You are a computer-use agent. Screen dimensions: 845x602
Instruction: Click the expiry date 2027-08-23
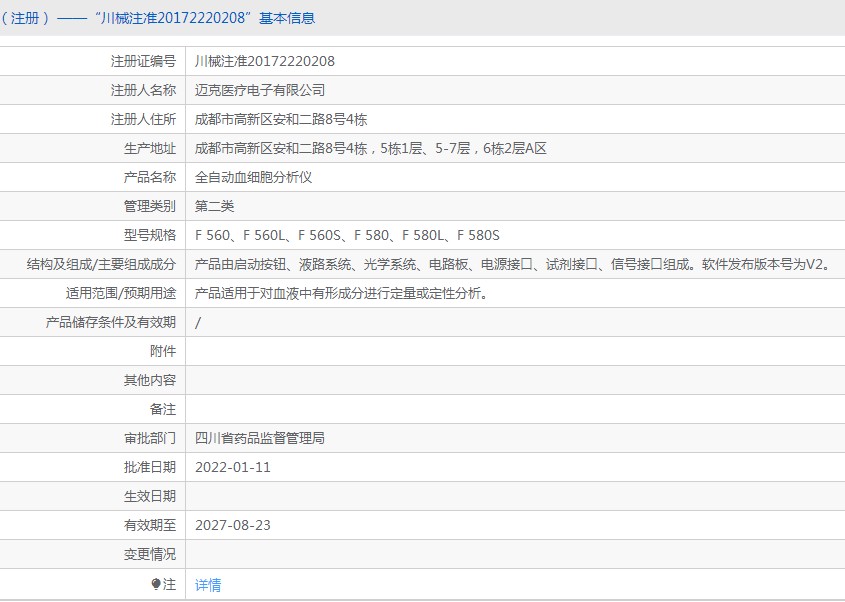click(x=233, y=525)
